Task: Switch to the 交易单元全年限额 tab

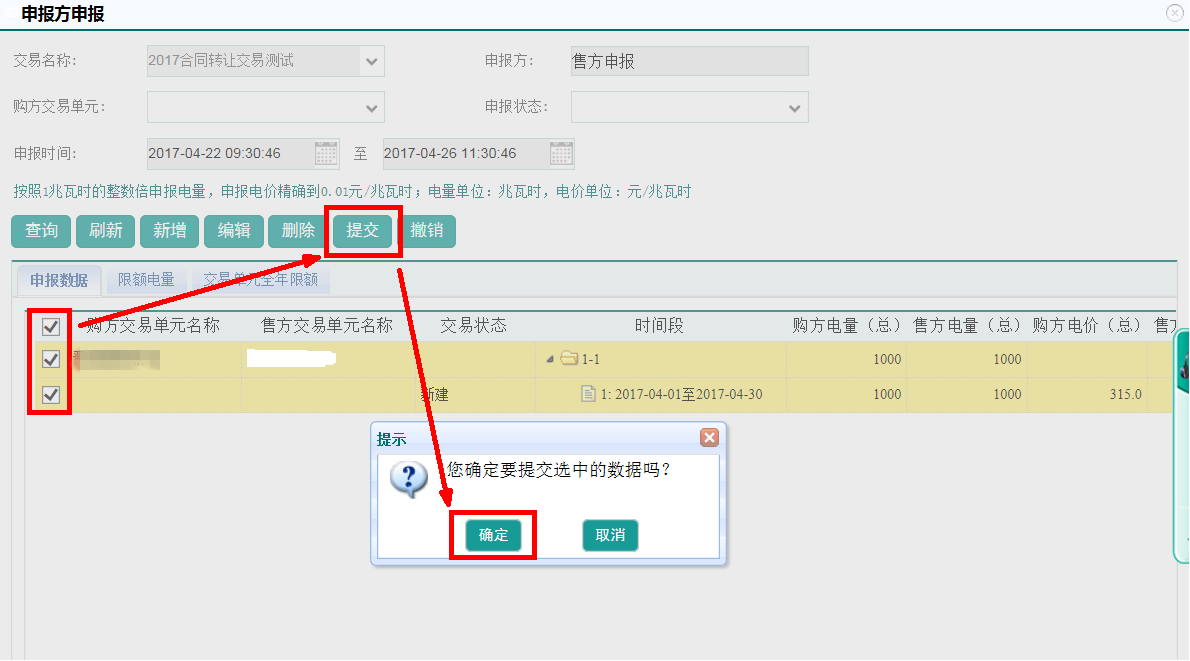Action: tap(261, 280)
